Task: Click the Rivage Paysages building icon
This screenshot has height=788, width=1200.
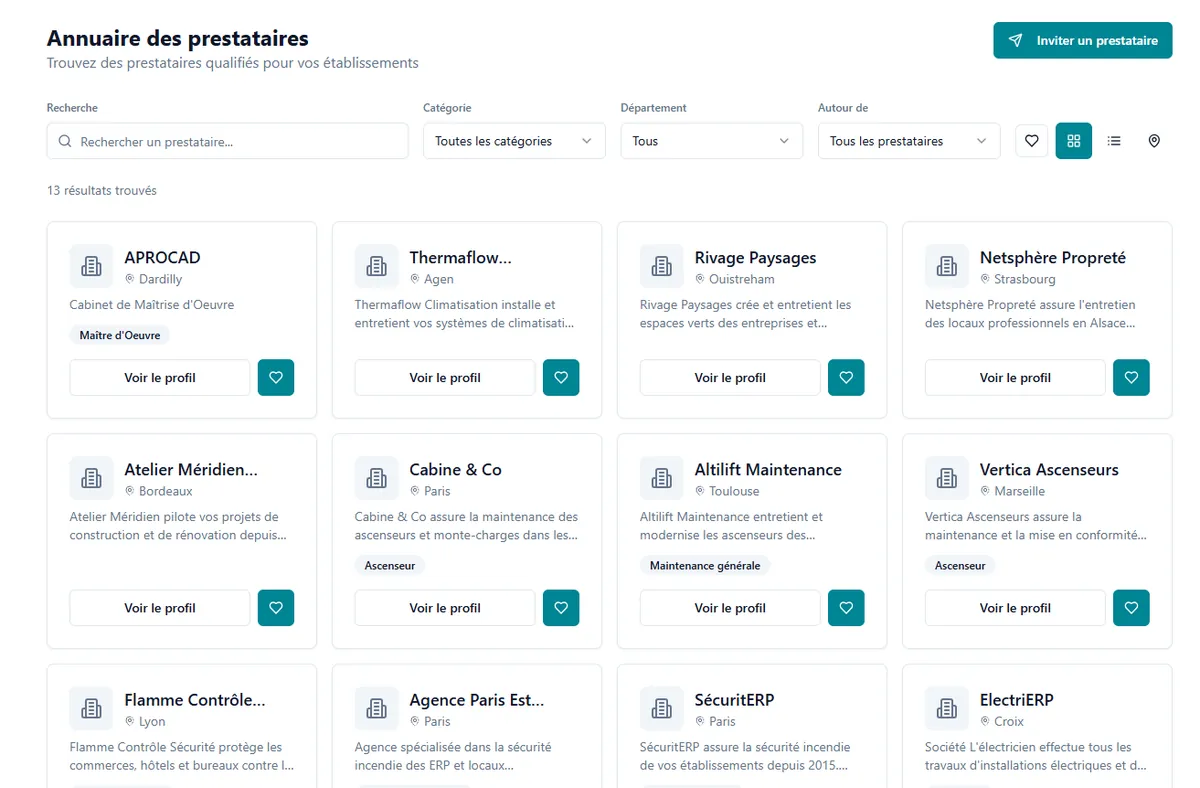Action: tap(661, 266)
